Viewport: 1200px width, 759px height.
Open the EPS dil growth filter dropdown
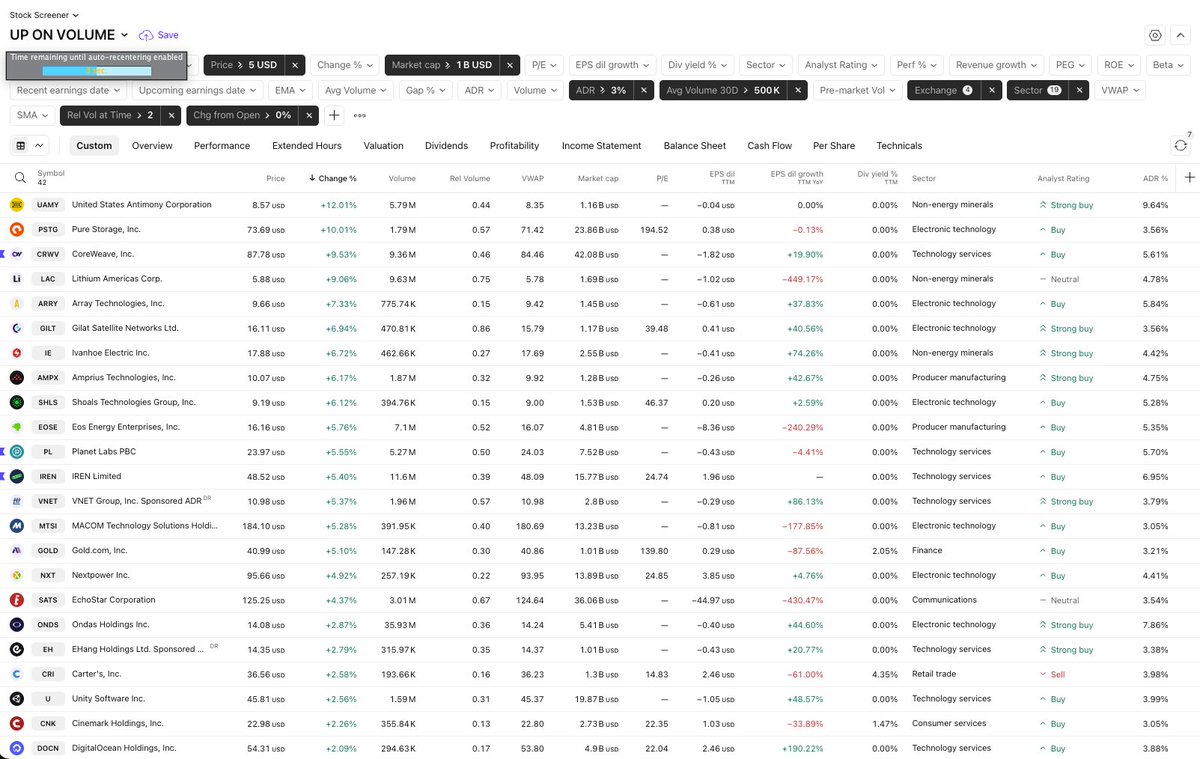[x=613, y=65]
